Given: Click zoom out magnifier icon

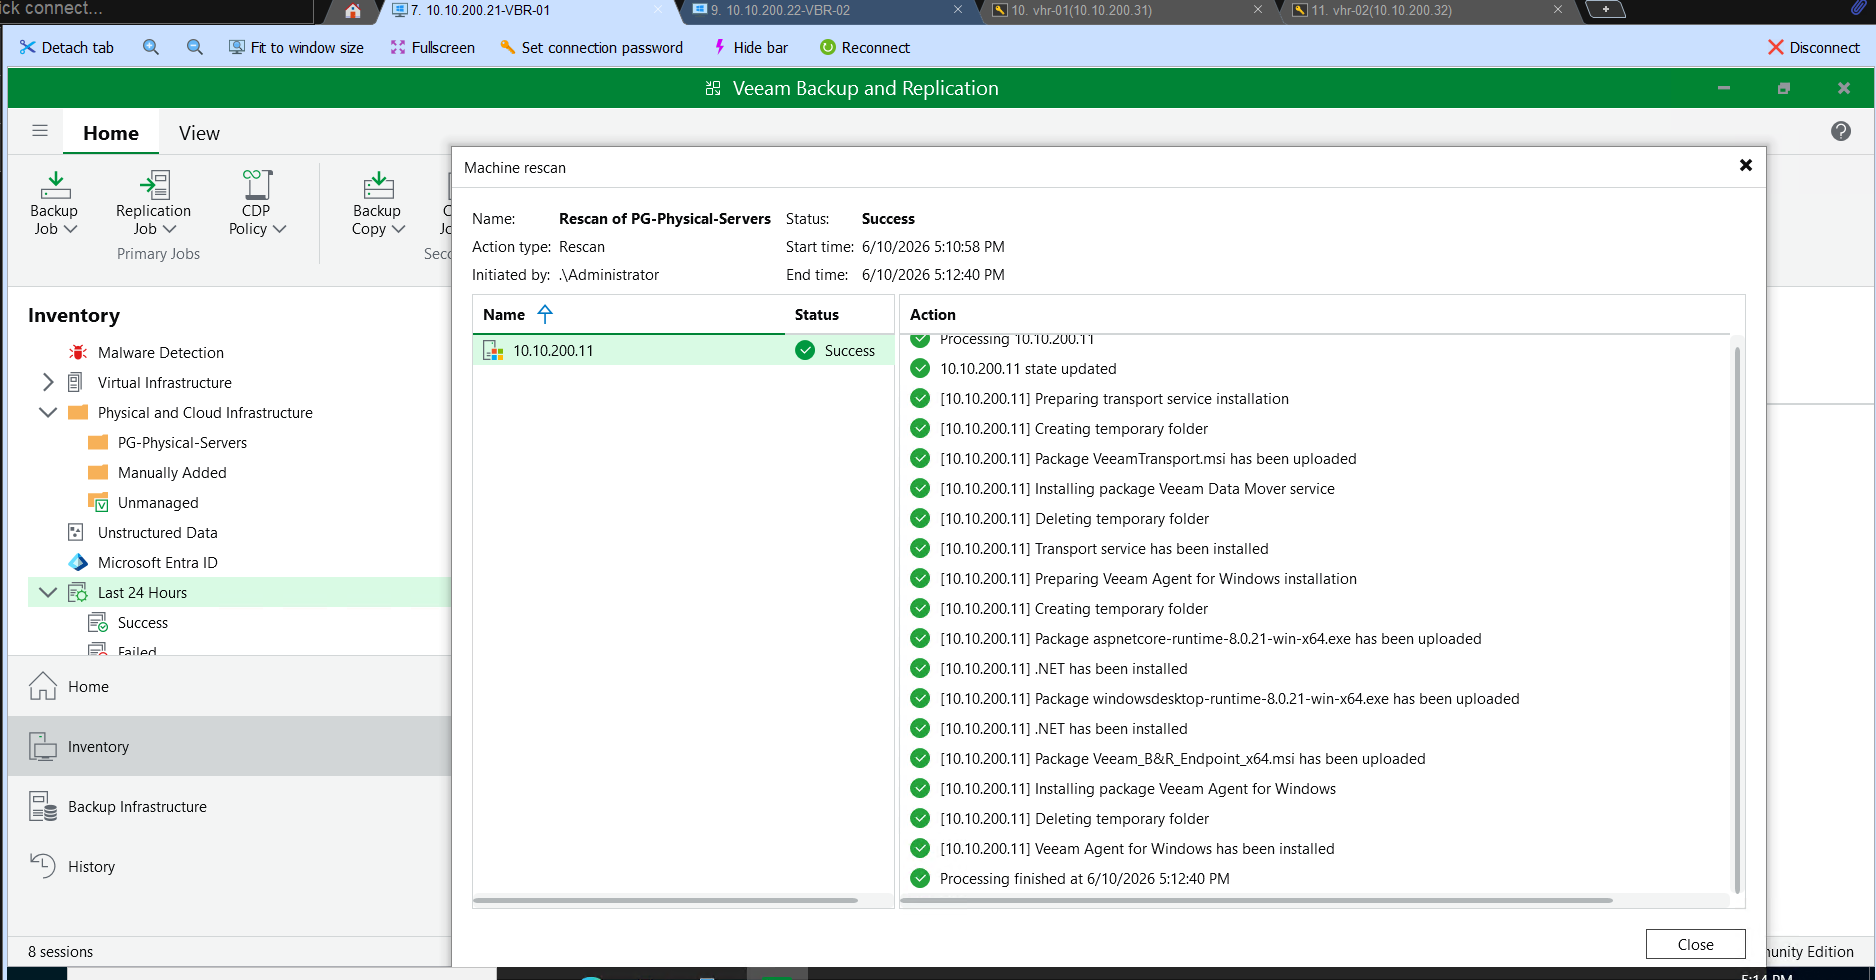Looking at the screenshot, I should [195, 47].
